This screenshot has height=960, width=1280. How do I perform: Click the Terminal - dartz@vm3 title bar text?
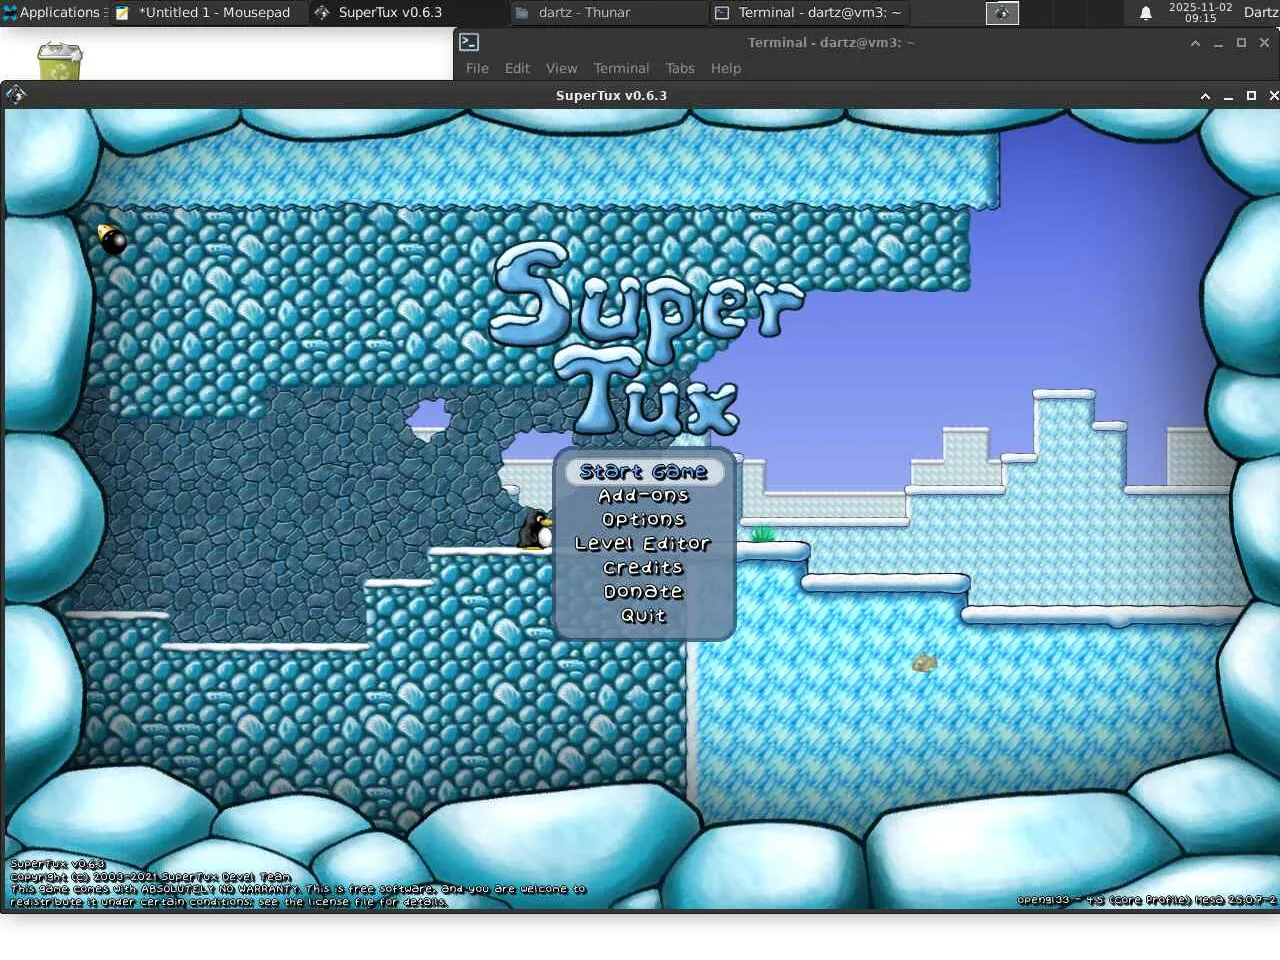point(831,43)
